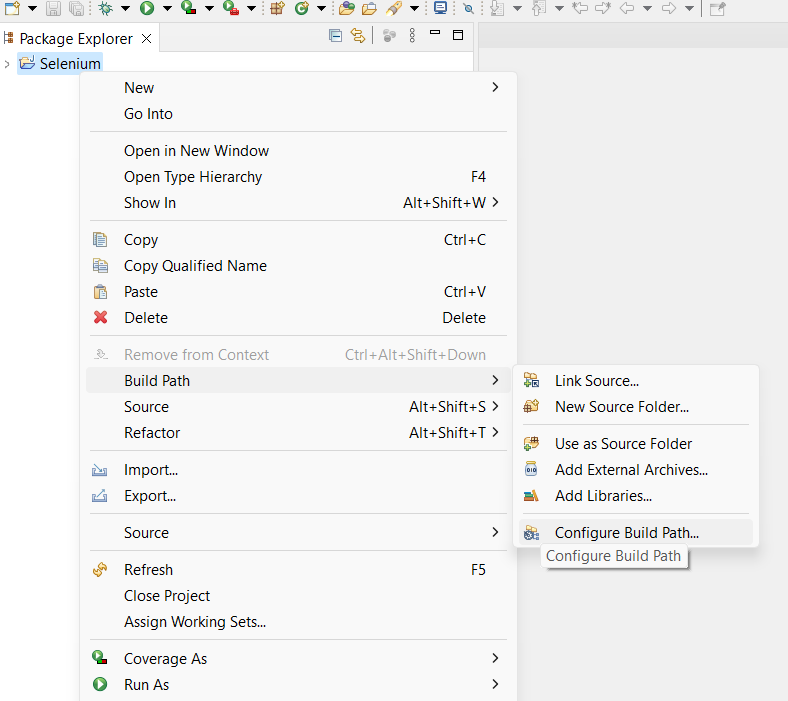Choose Copy Qualified Name
This screenshot has height=701, width=788.
click(x=298, y=266)
